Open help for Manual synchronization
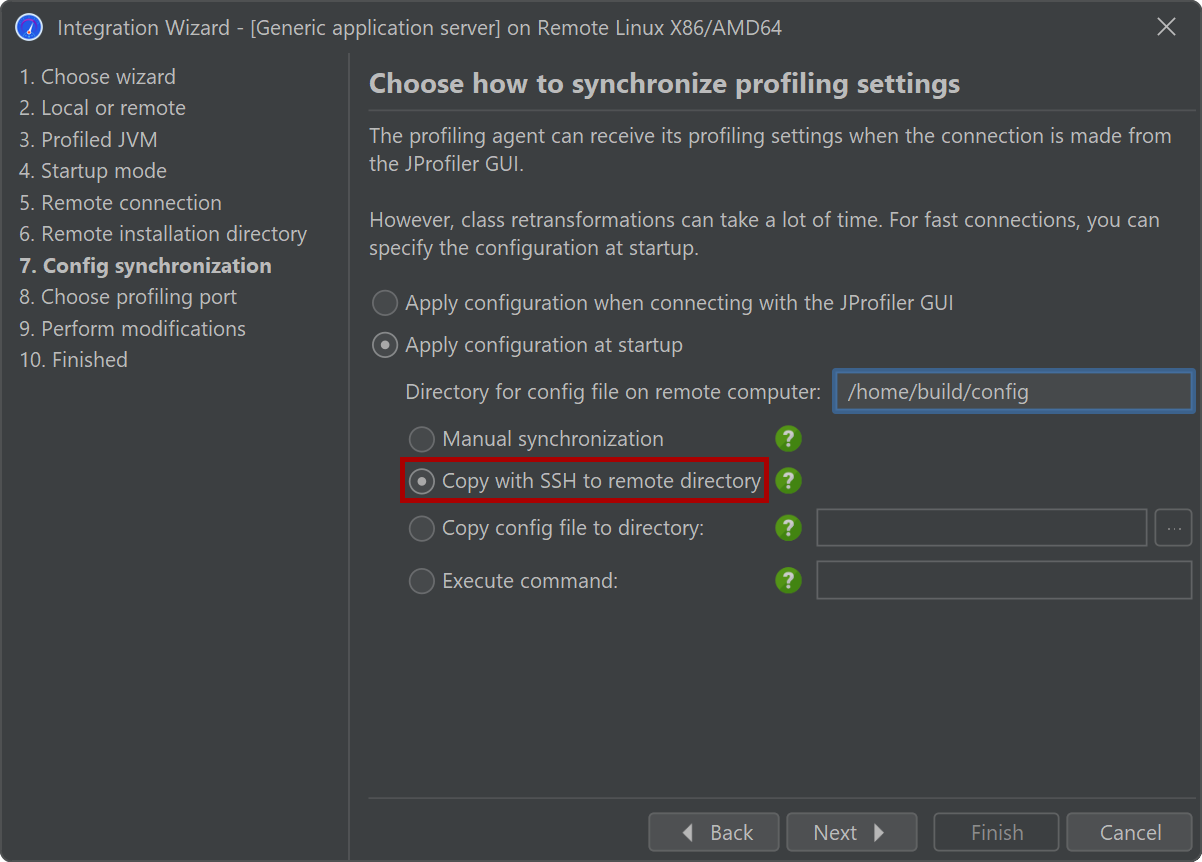The width and height of the screenshot is (1202, 862). pos(788,439)
